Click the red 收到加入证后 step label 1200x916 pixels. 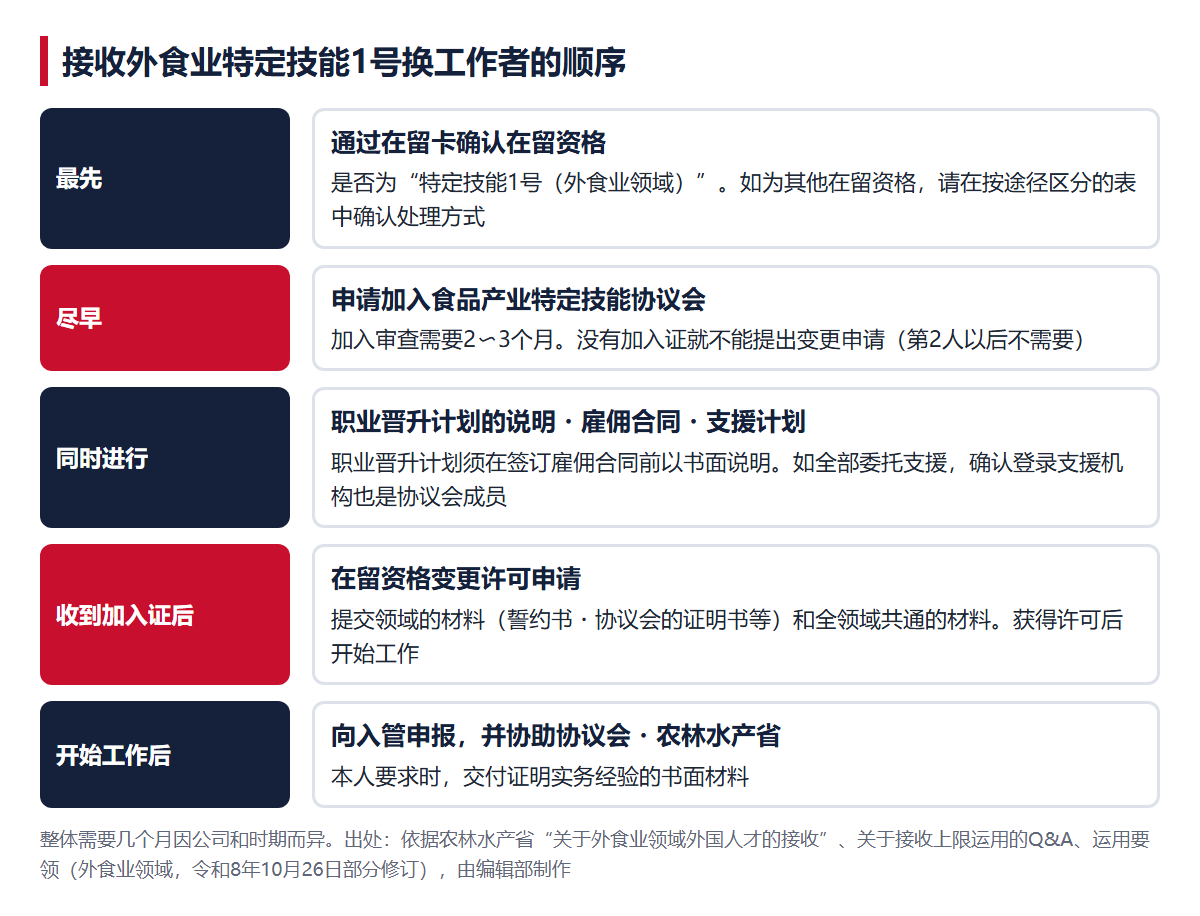click(x=165, y=615)
